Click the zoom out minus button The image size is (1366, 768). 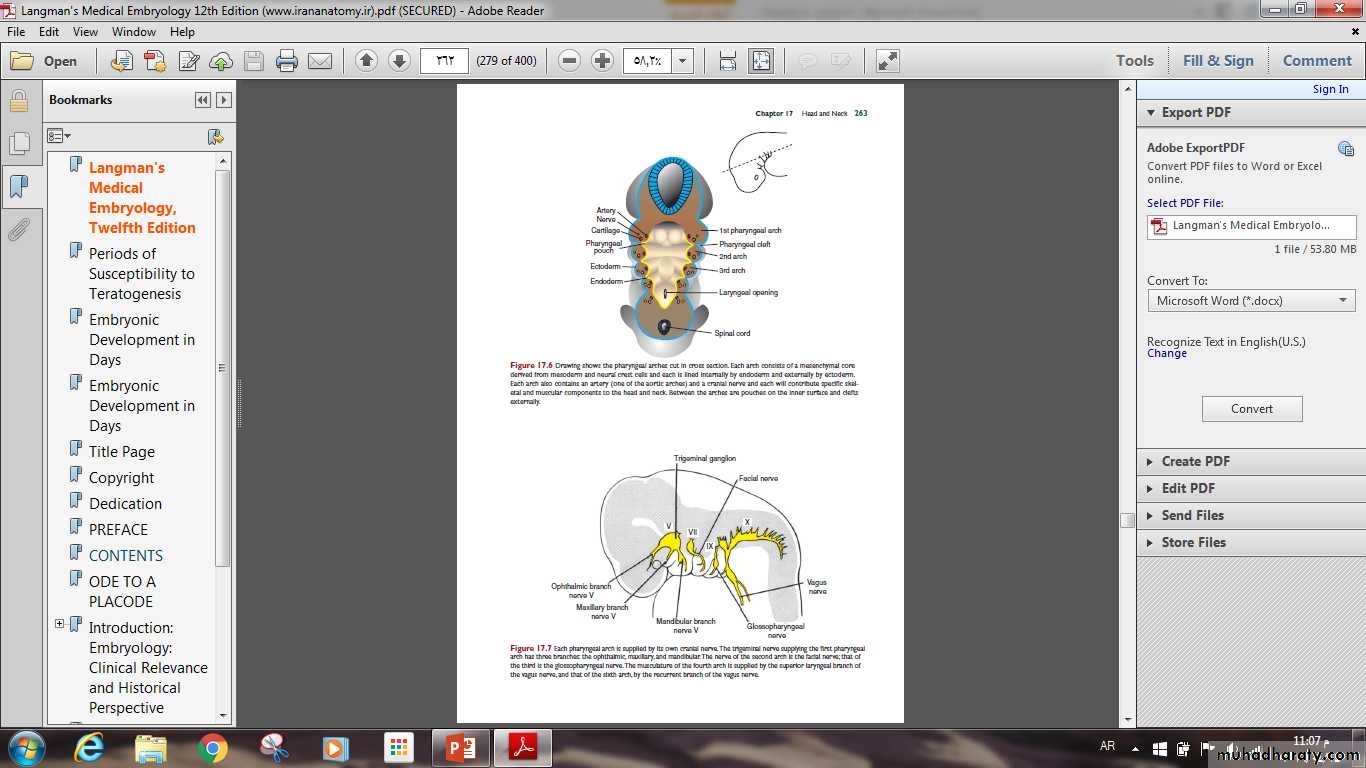click(569, 61)
